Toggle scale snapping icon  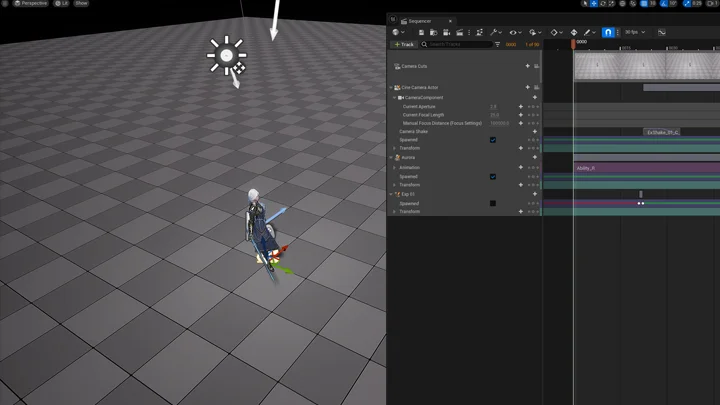point(687,3)
